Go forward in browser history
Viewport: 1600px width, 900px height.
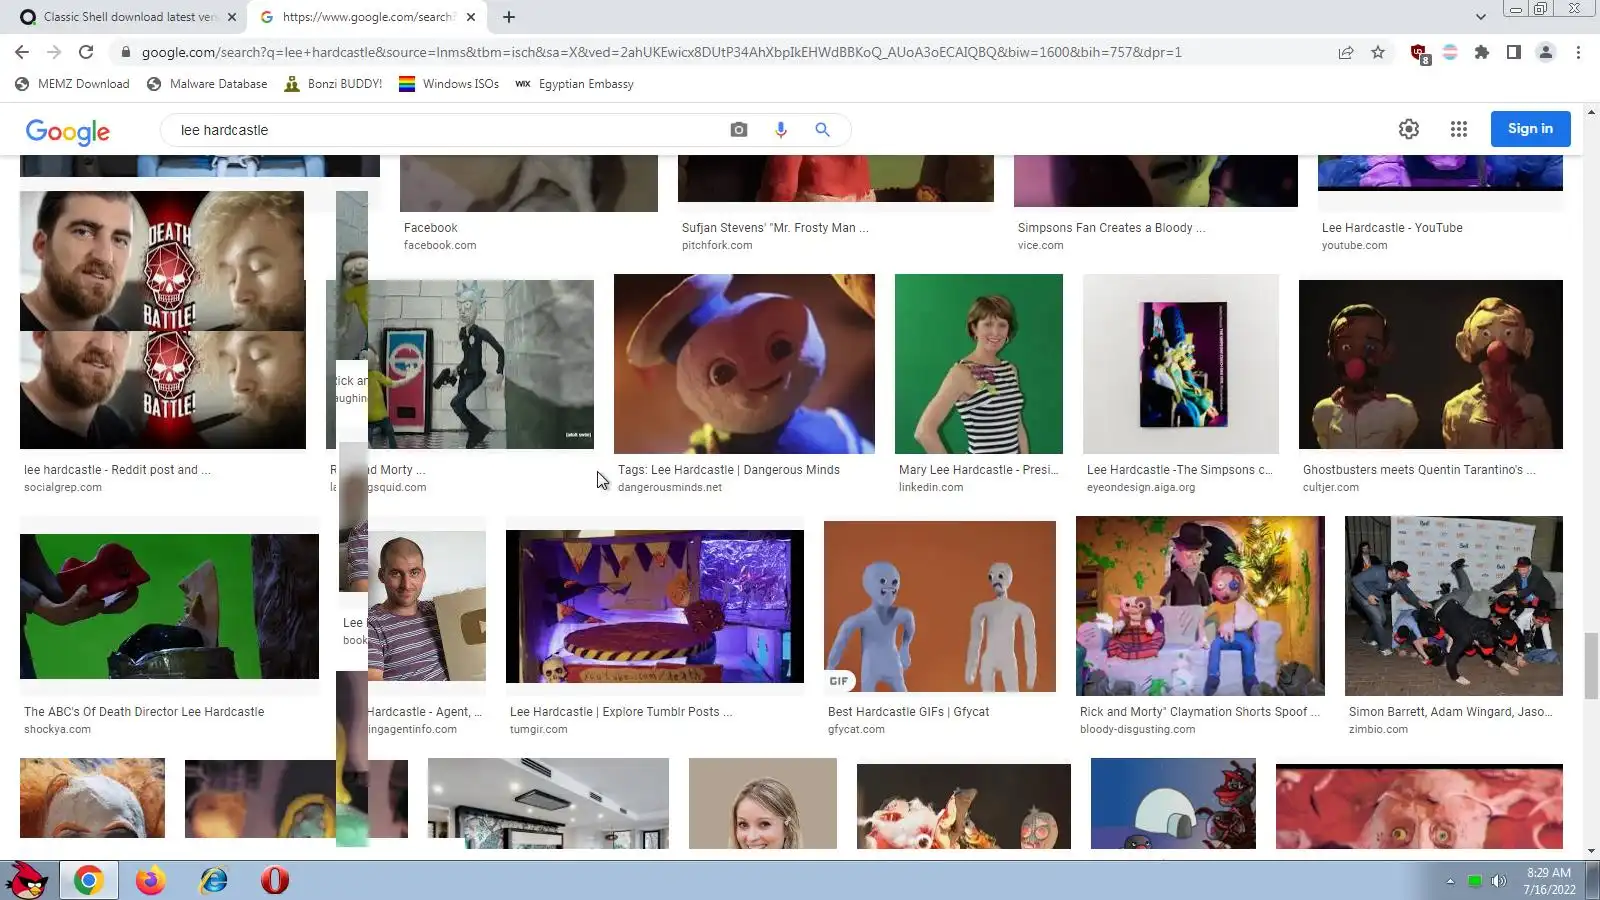[54, 52]
